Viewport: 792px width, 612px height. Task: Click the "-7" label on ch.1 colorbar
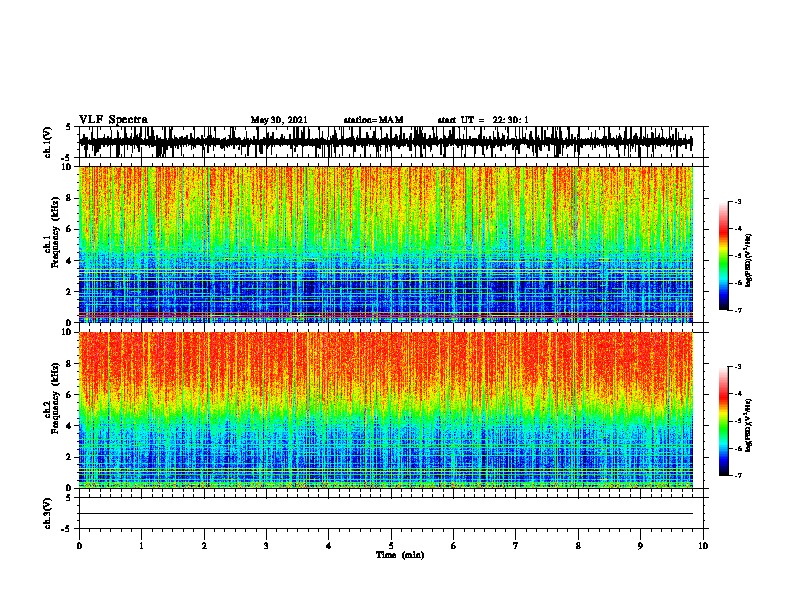click(x=738, y=310)
